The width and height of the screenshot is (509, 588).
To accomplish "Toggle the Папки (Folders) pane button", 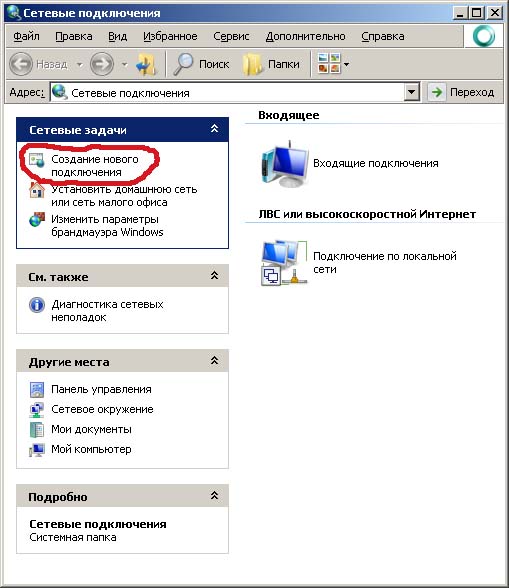I will tap(271, 64).
